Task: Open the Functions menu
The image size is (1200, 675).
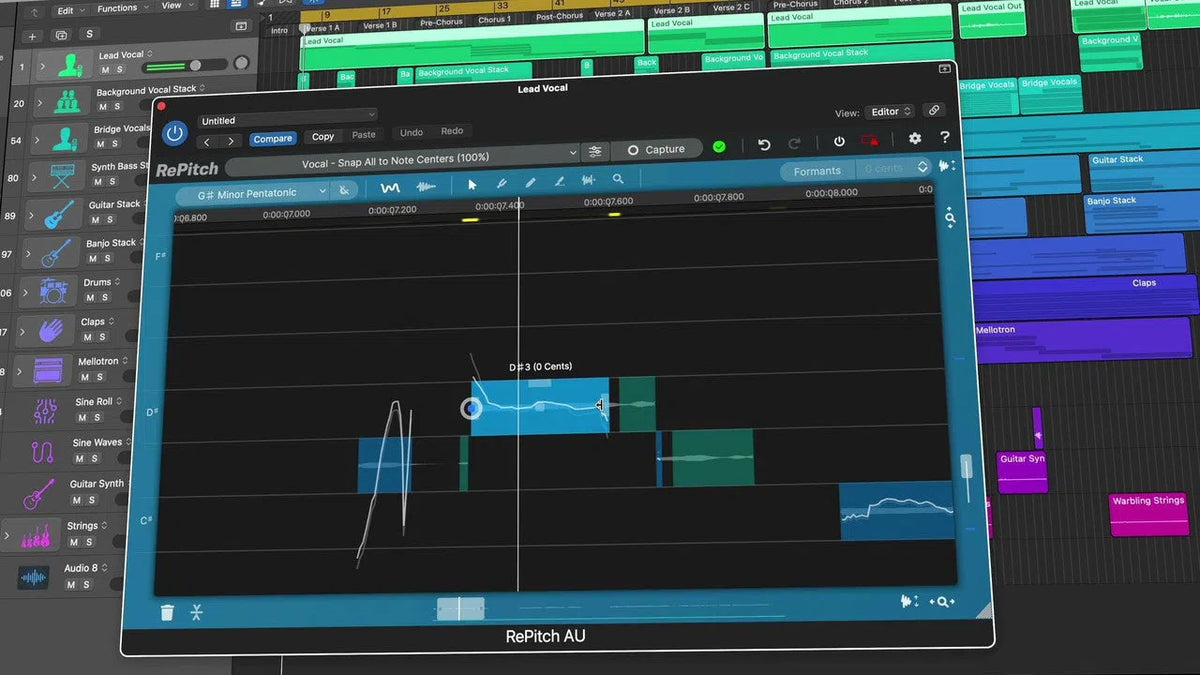Action: [x=118, y=8]
